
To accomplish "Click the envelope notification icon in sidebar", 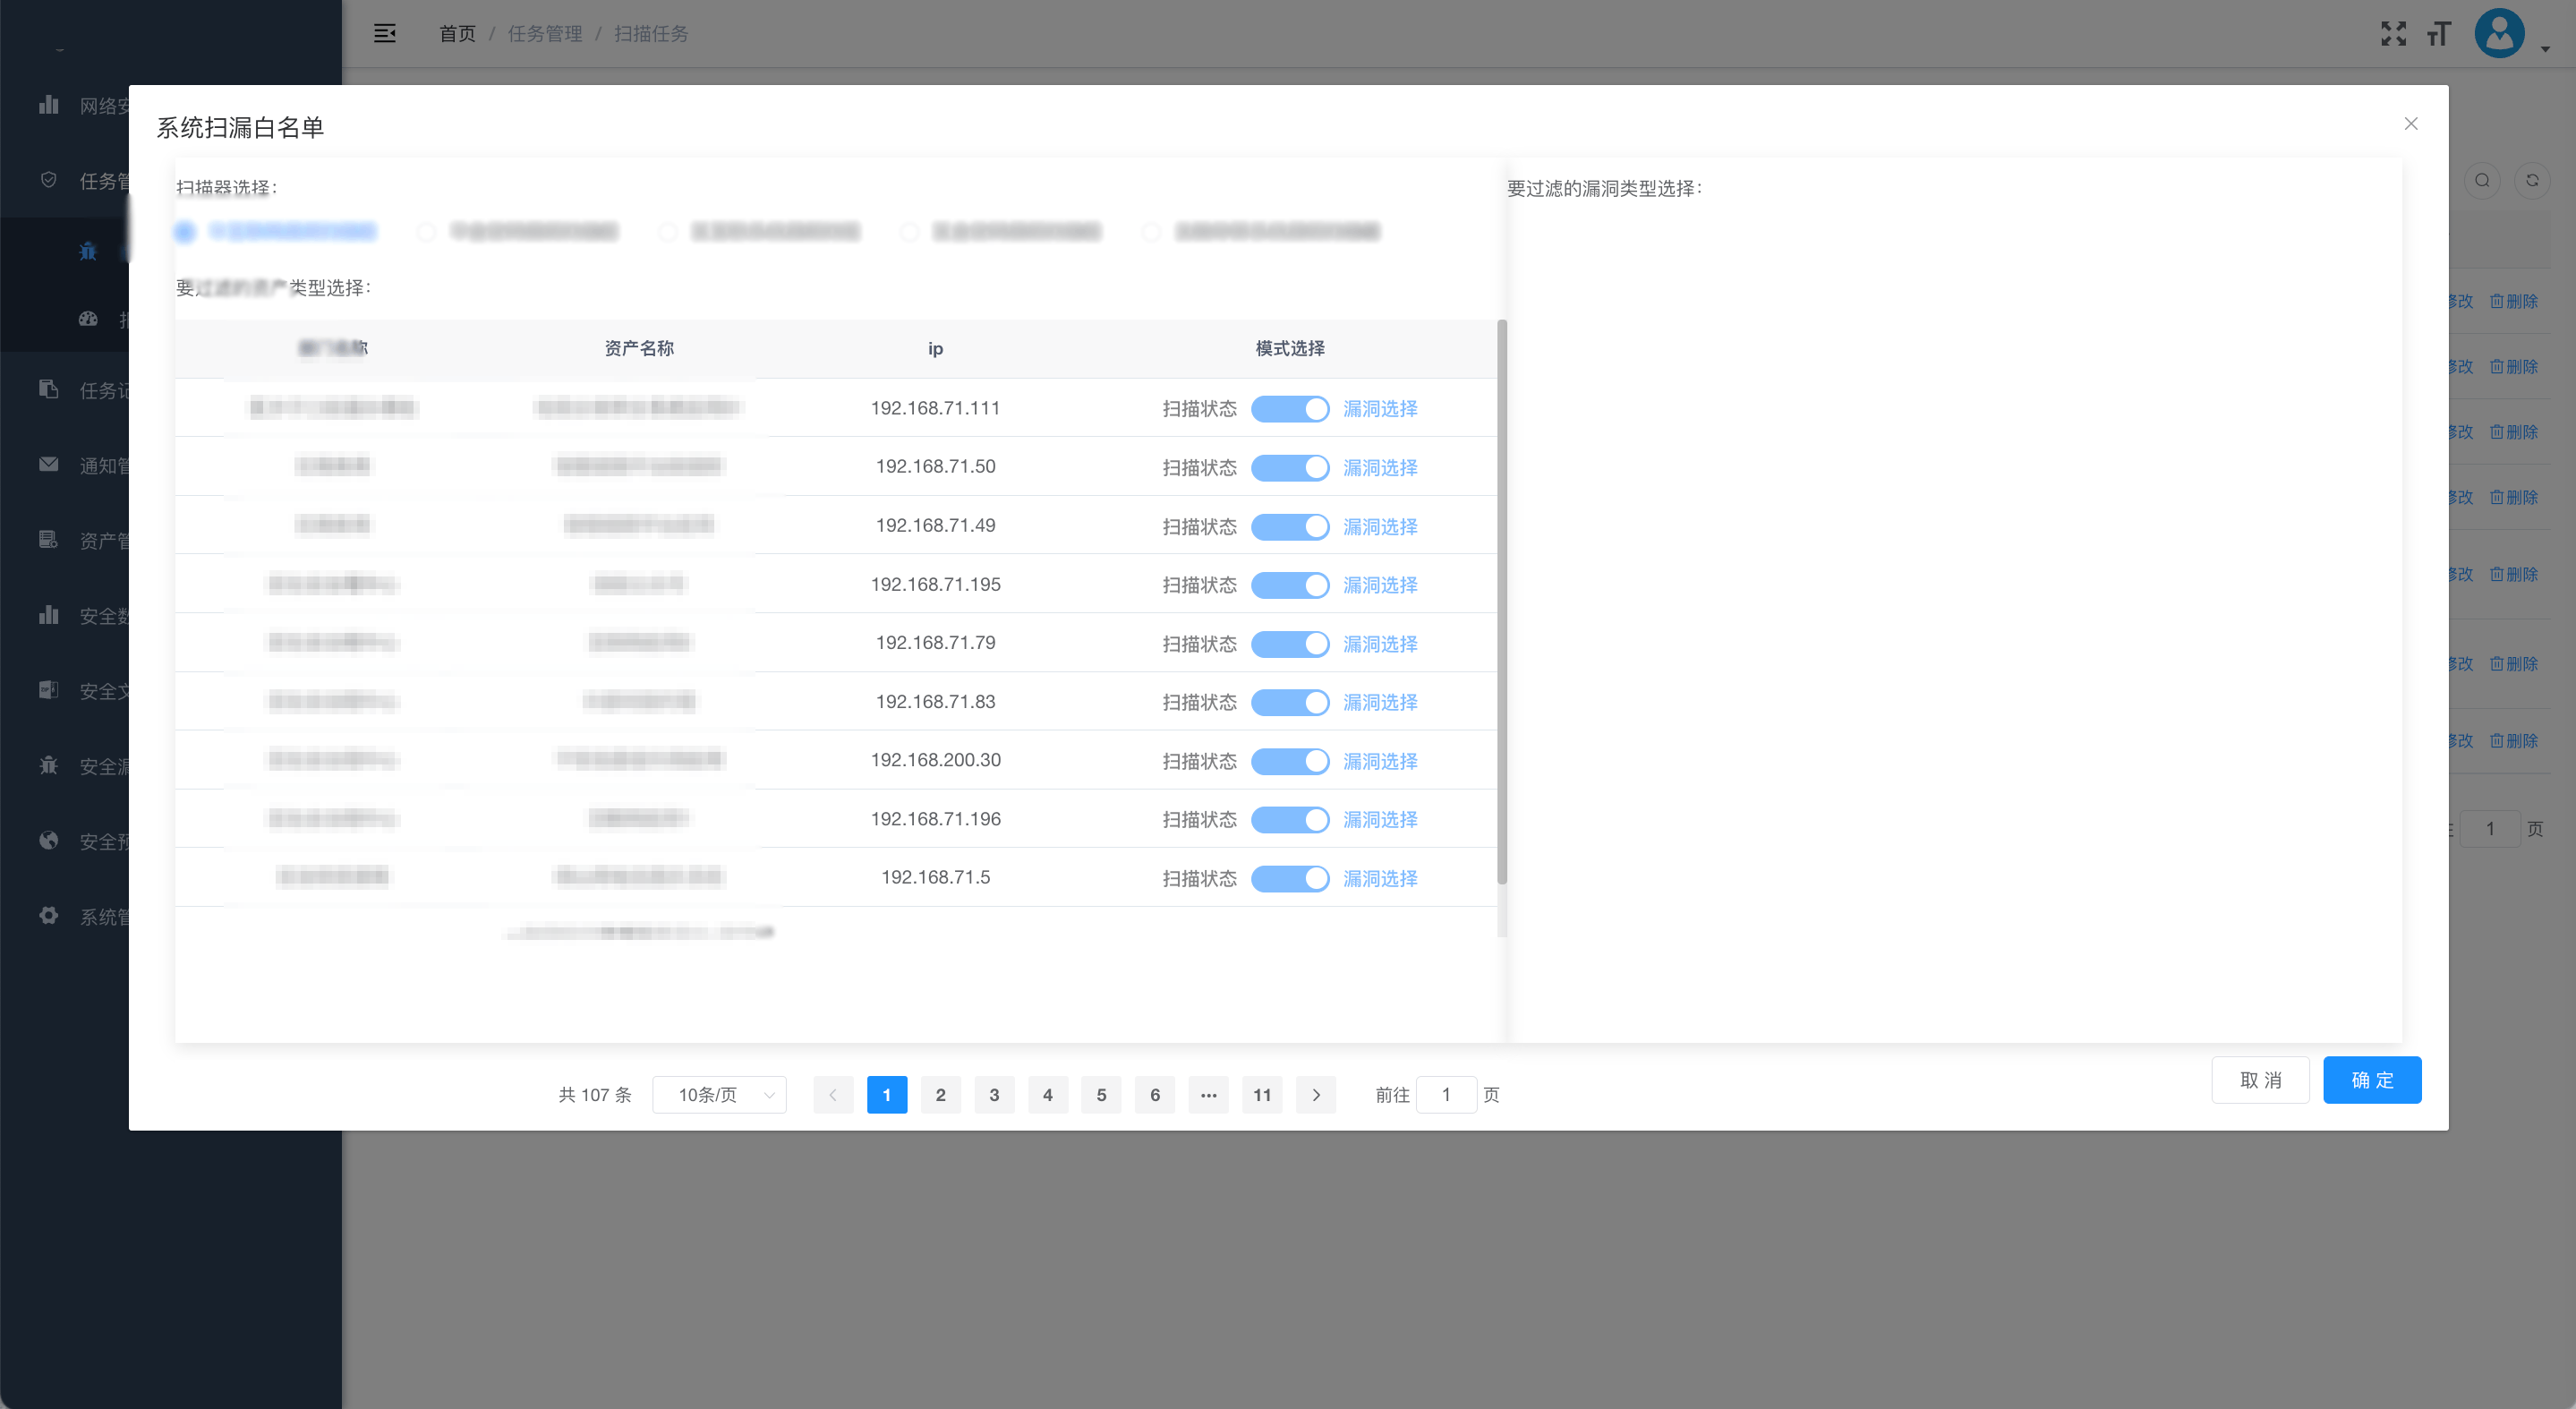I will pyautogui.click(x=48, y=465).
